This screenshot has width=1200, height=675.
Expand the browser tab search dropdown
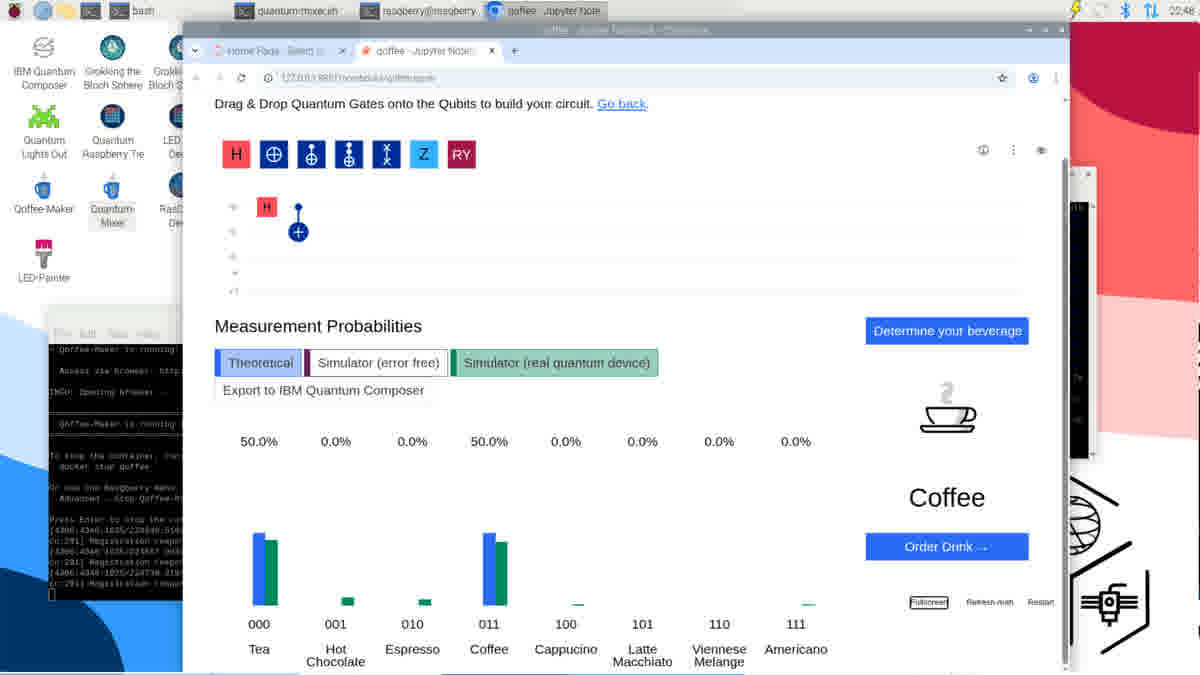195,50
